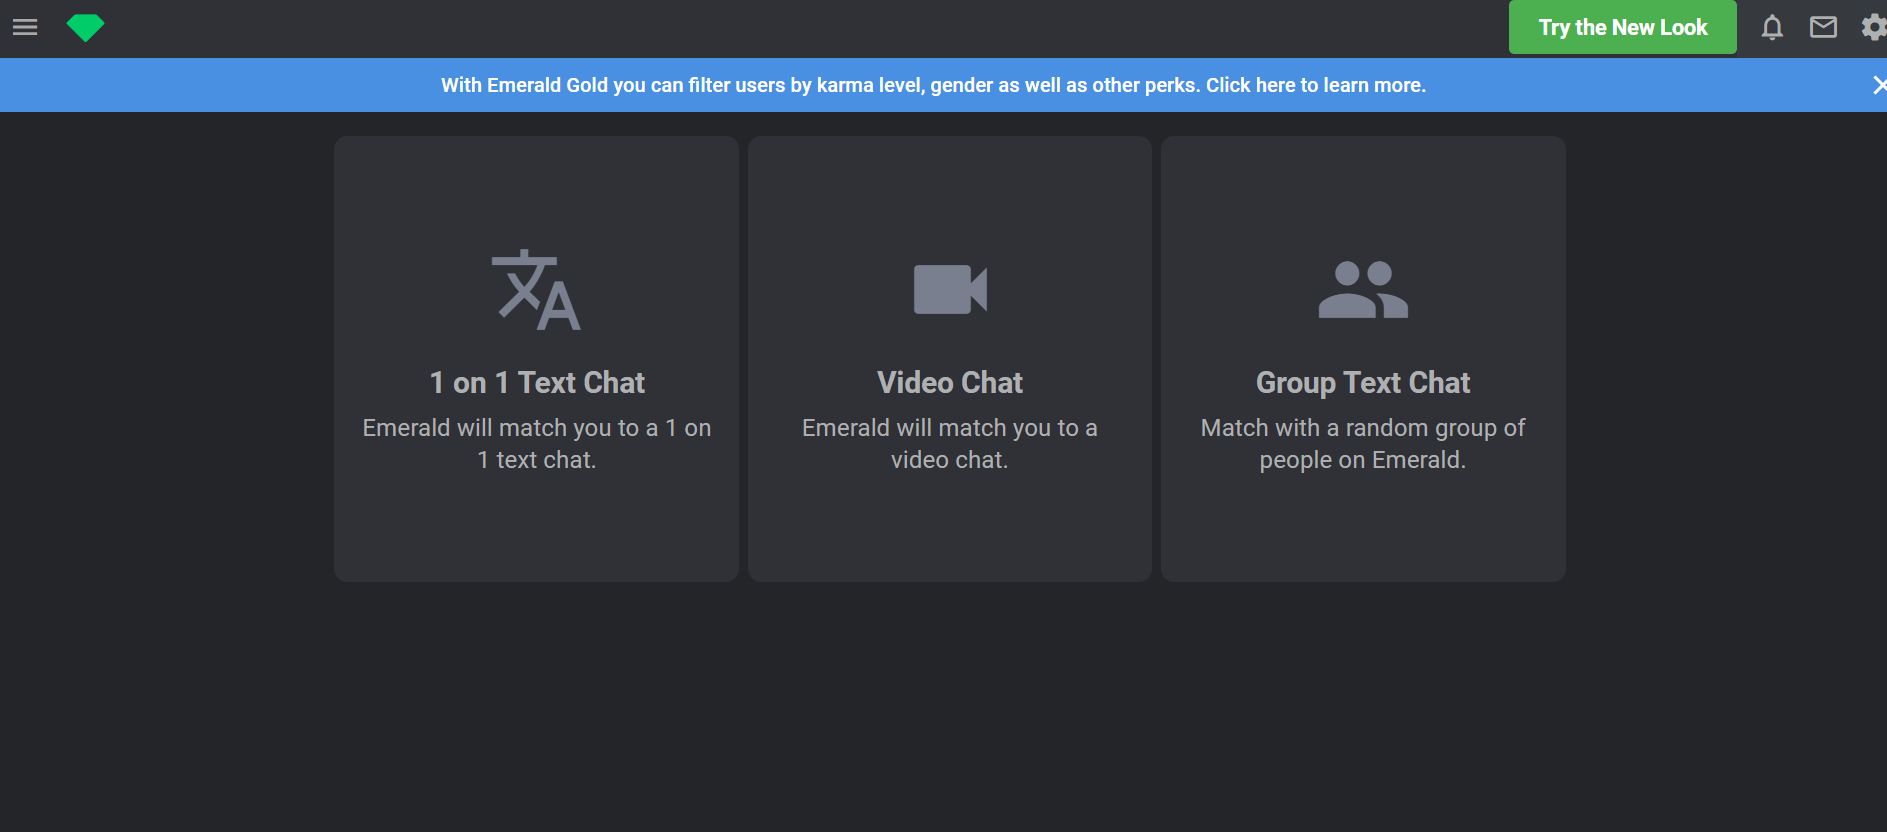The width and height of the screenshot is (1887, 832).
Task: Click the Emerald Gold banner text
Action: pos(933,85)
